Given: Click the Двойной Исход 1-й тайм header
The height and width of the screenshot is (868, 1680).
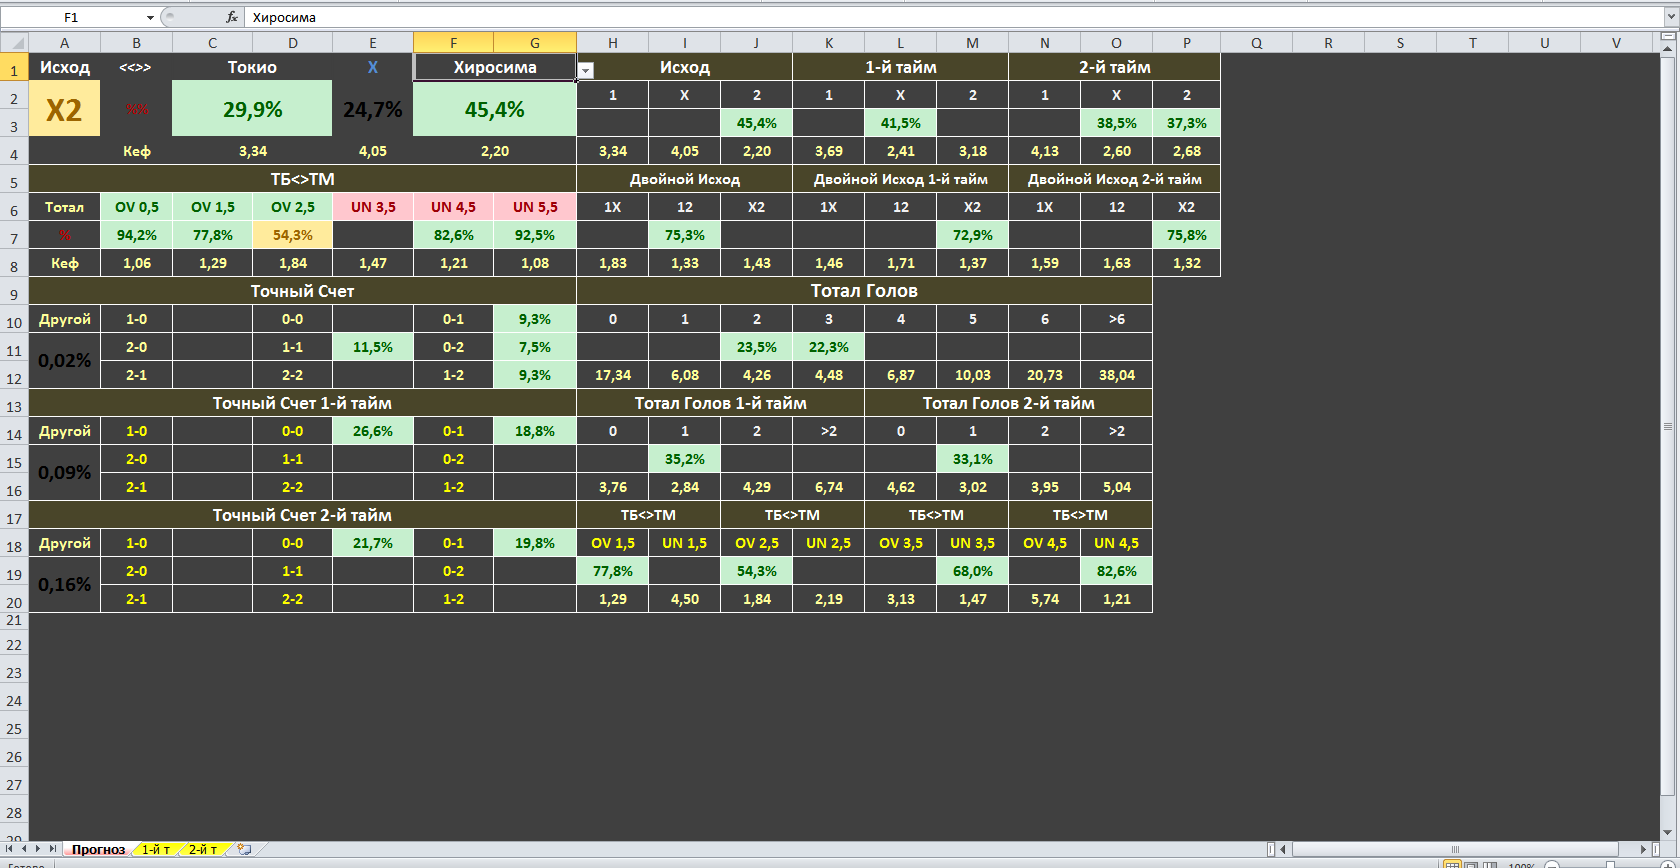Looking at the screenshot, I should tap(901, 179).
